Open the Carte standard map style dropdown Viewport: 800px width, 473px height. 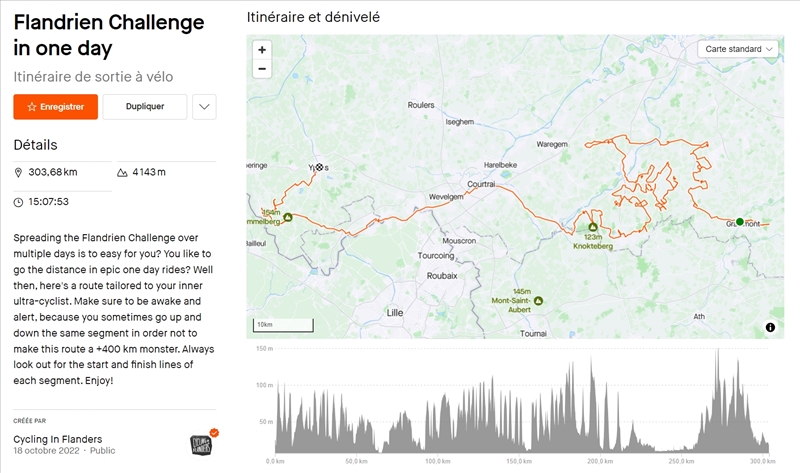click(x=740, y=49)
